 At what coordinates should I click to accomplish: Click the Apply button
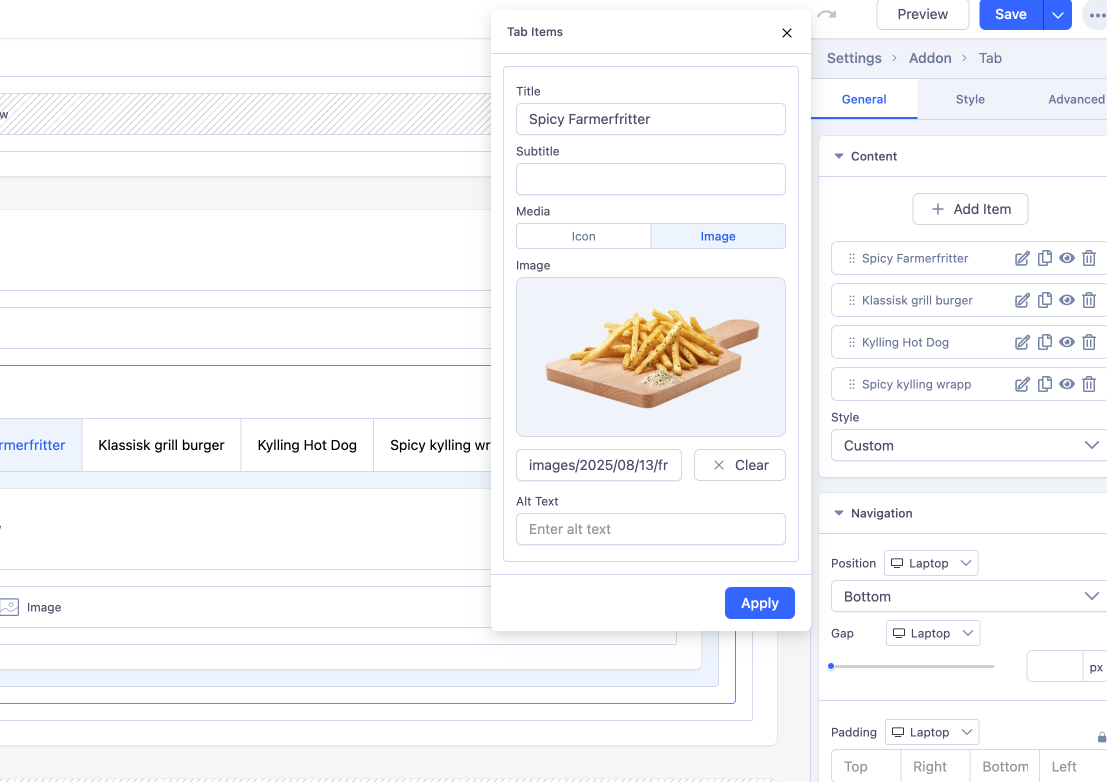click(x=759, y=603)
